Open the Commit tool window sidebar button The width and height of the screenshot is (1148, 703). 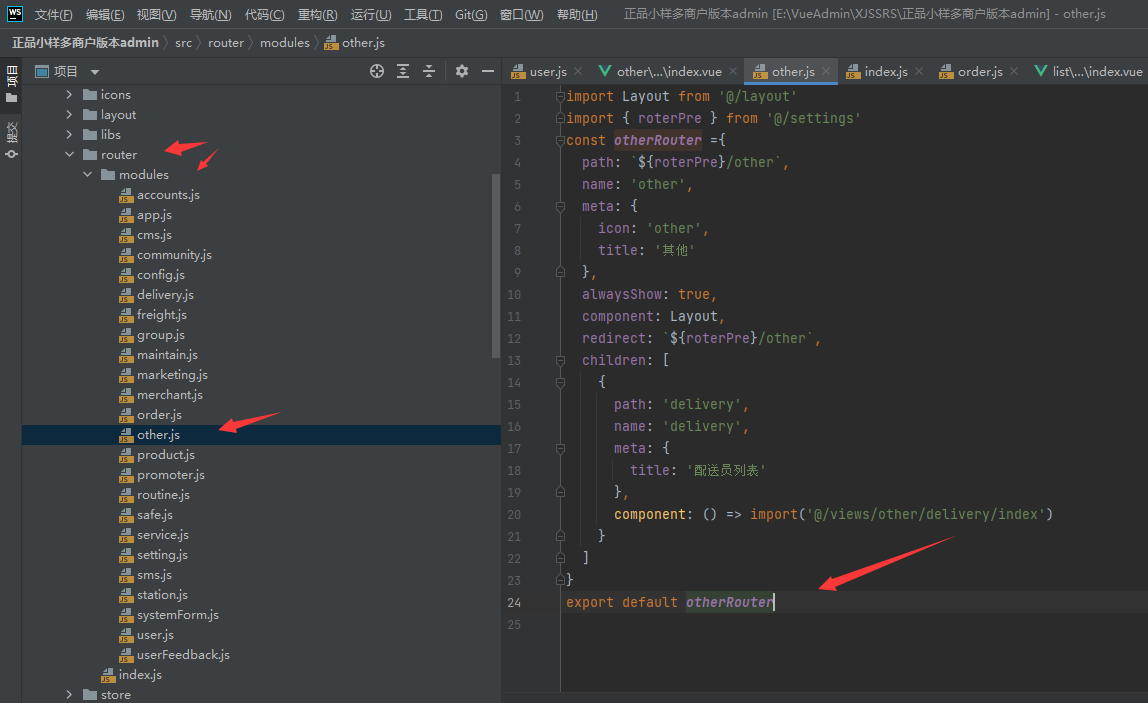12,140
